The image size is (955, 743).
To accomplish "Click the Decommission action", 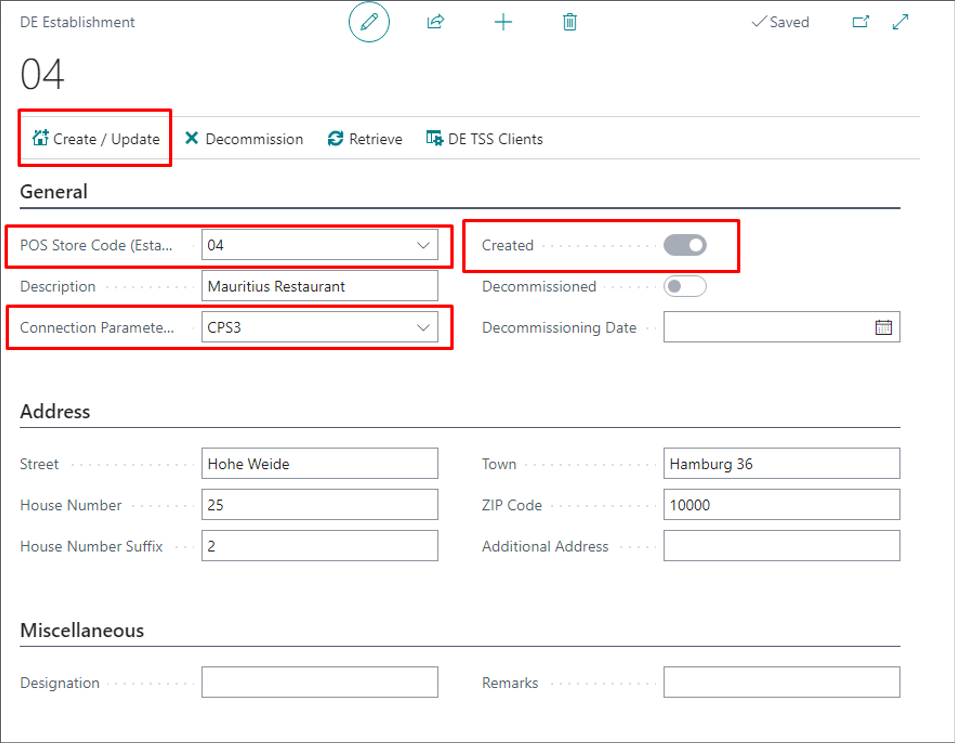I will click(x=244, y=139).
